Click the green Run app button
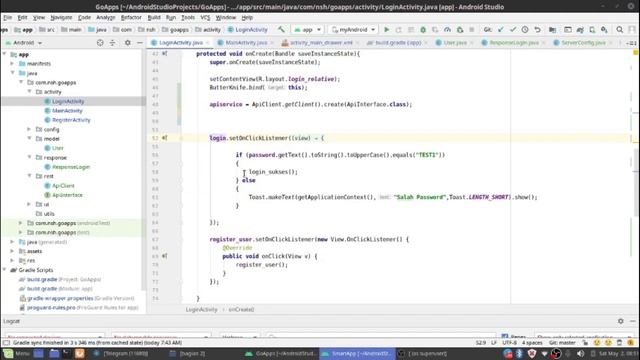640x360 pixels. (387, 30)
